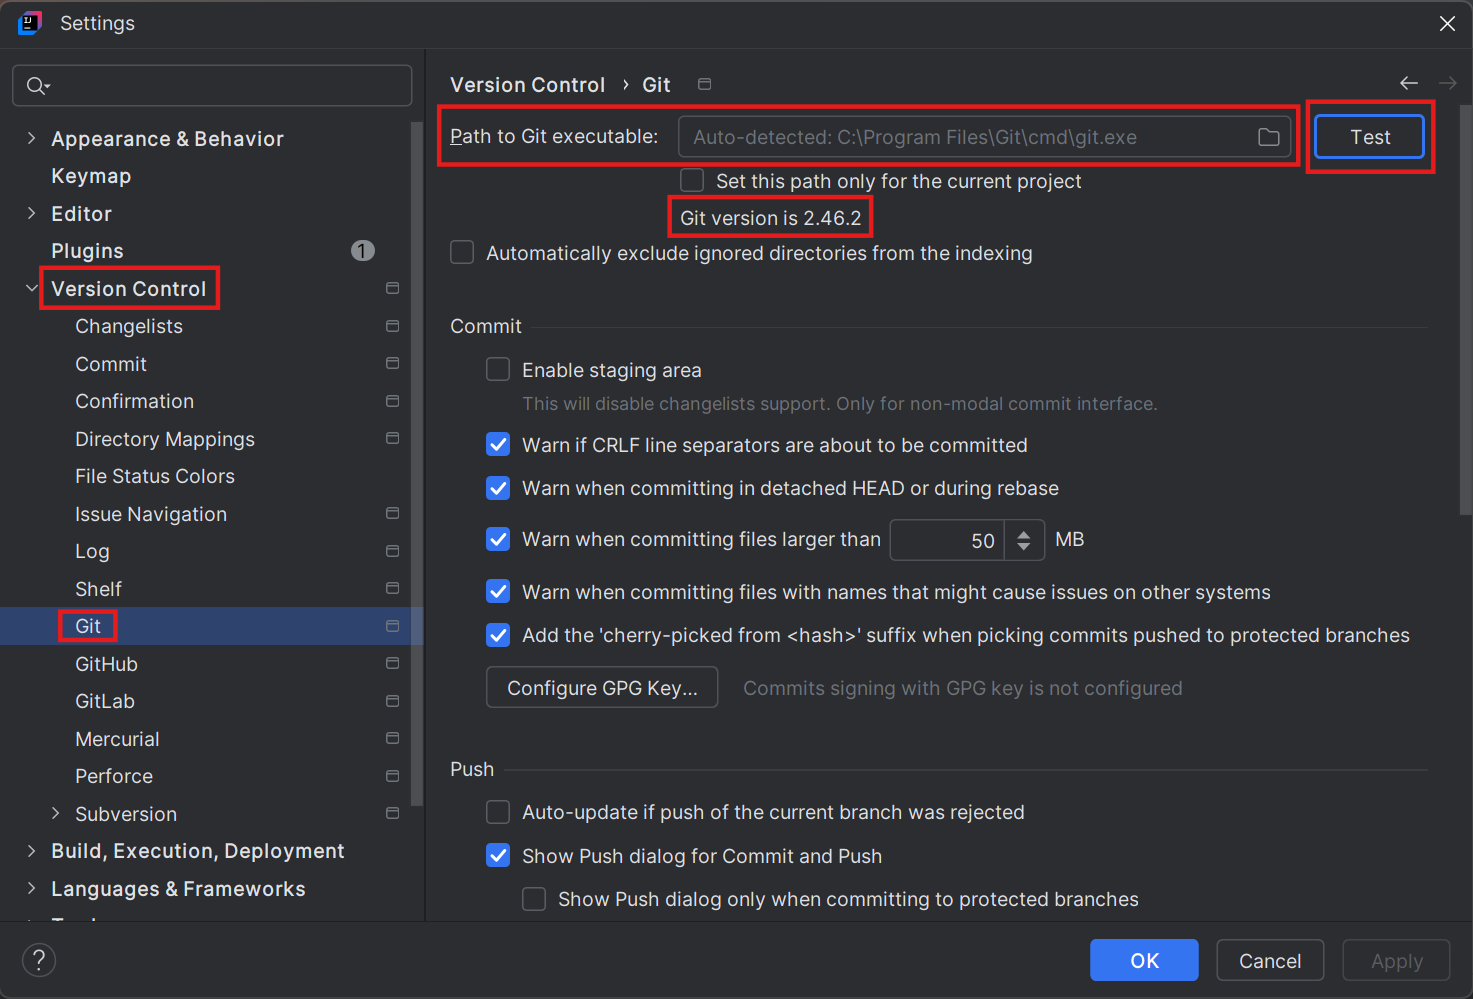Disable CRLF line separator warning
Image resolution: width=1473 pixels, height=999 pixels.
[x=497, y=444]
